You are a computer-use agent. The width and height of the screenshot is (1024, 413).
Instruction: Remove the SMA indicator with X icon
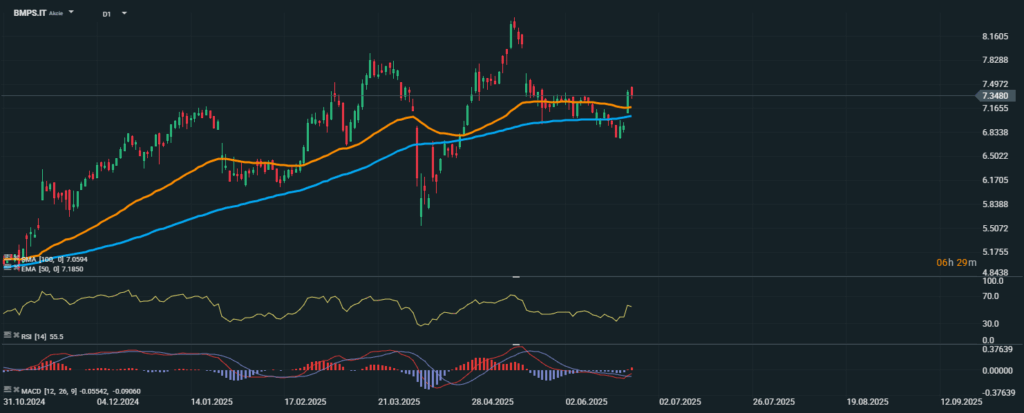pos(16,259)
